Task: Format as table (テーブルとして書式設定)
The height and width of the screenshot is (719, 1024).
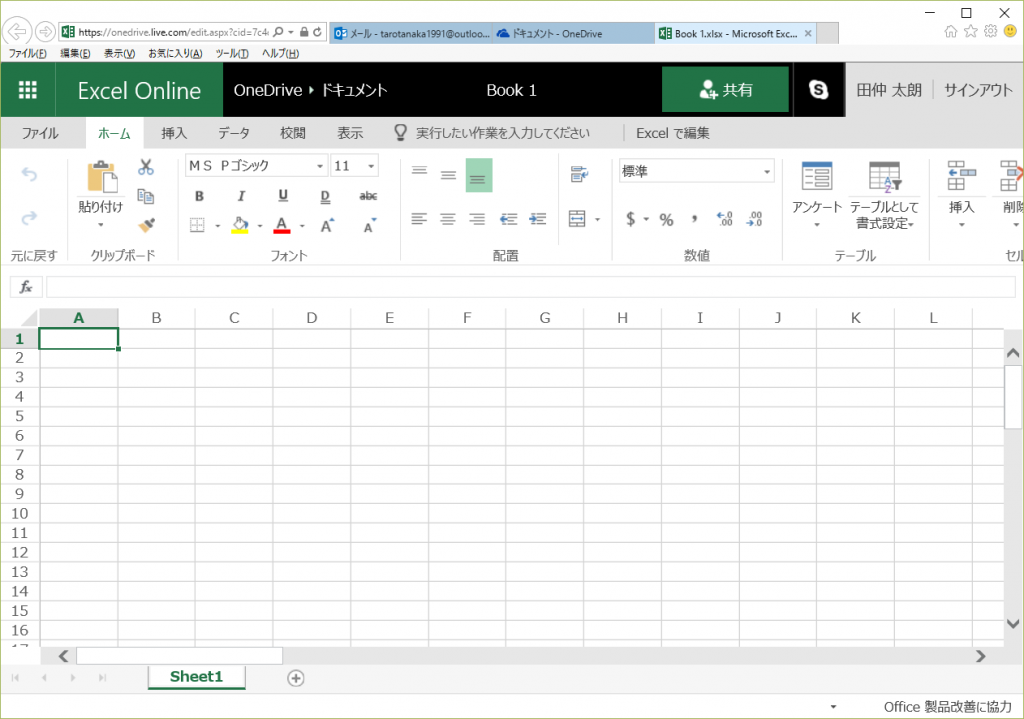Action: (884, 195)
